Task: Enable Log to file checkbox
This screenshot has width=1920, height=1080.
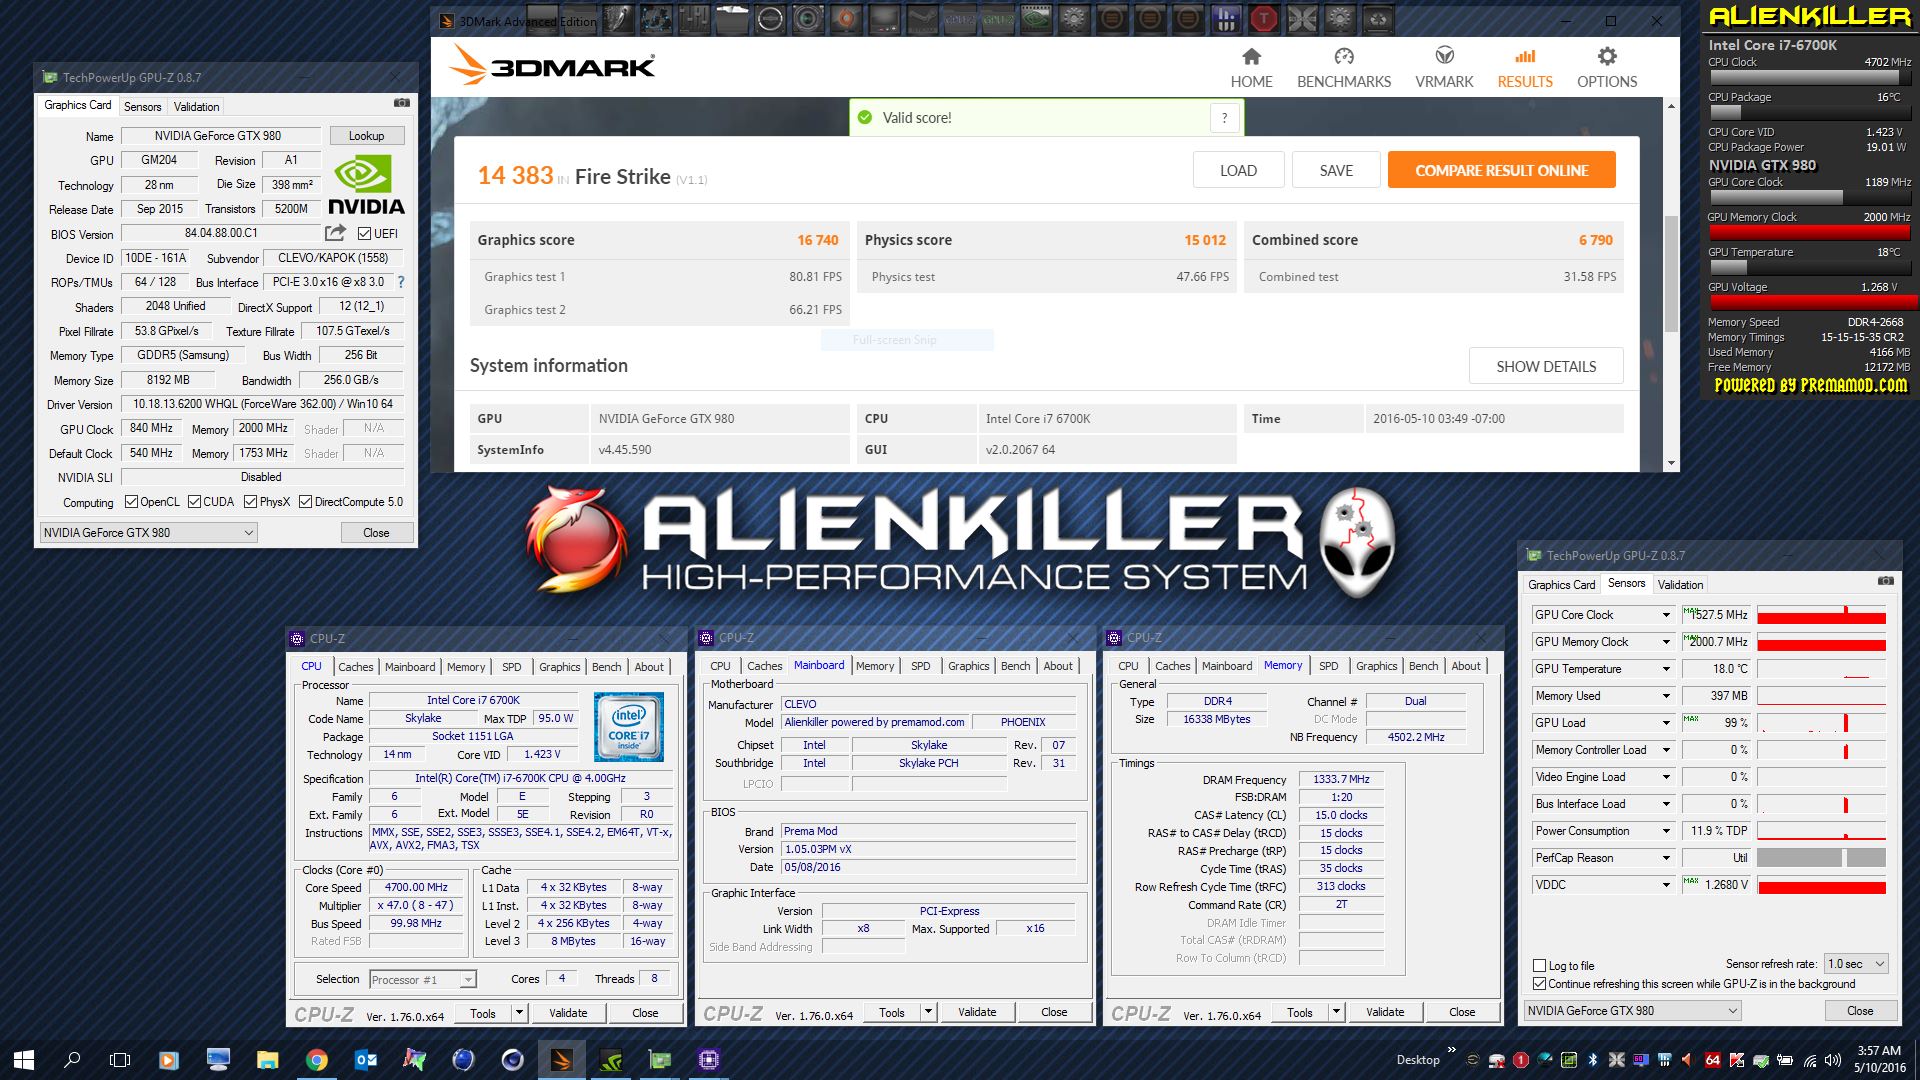Action: 1539,966
